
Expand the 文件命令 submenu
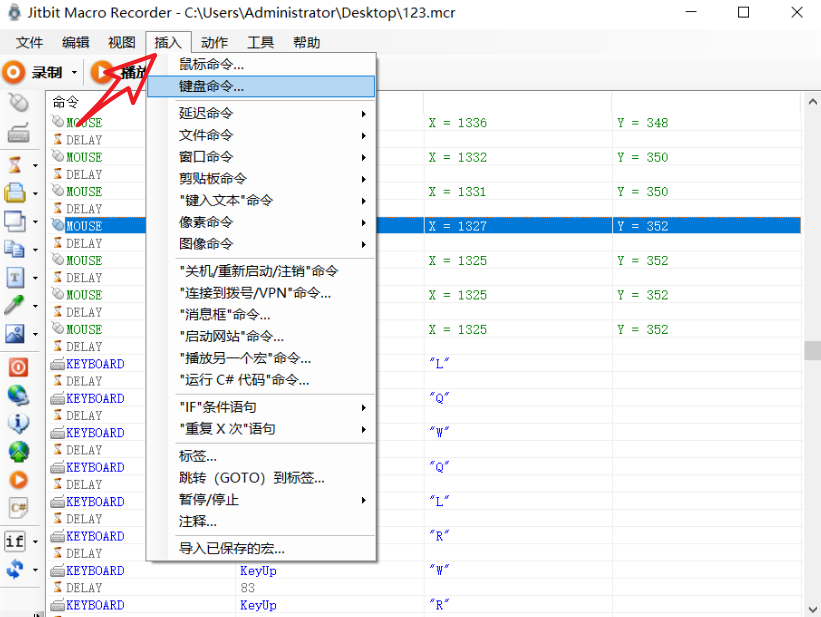(x=261, y=135)
